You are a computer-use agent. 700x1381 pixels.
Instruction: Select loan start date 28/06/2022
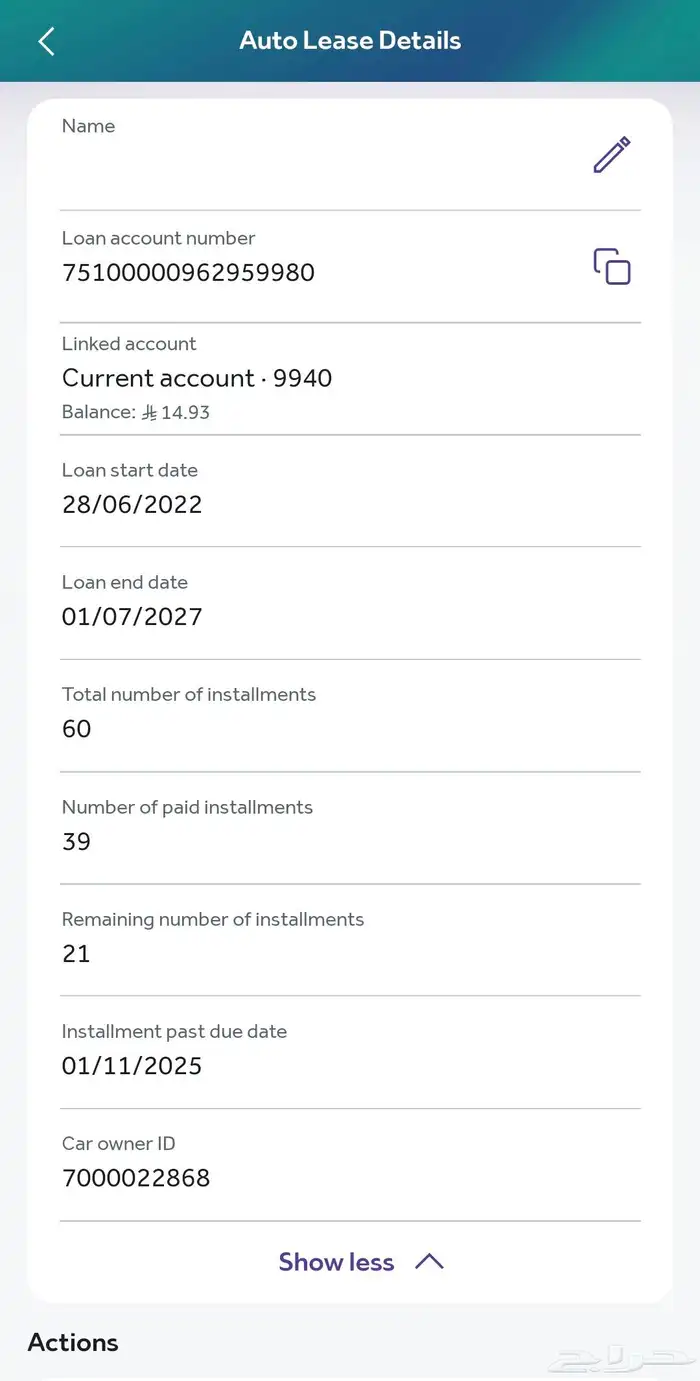(x=132, y=504)
